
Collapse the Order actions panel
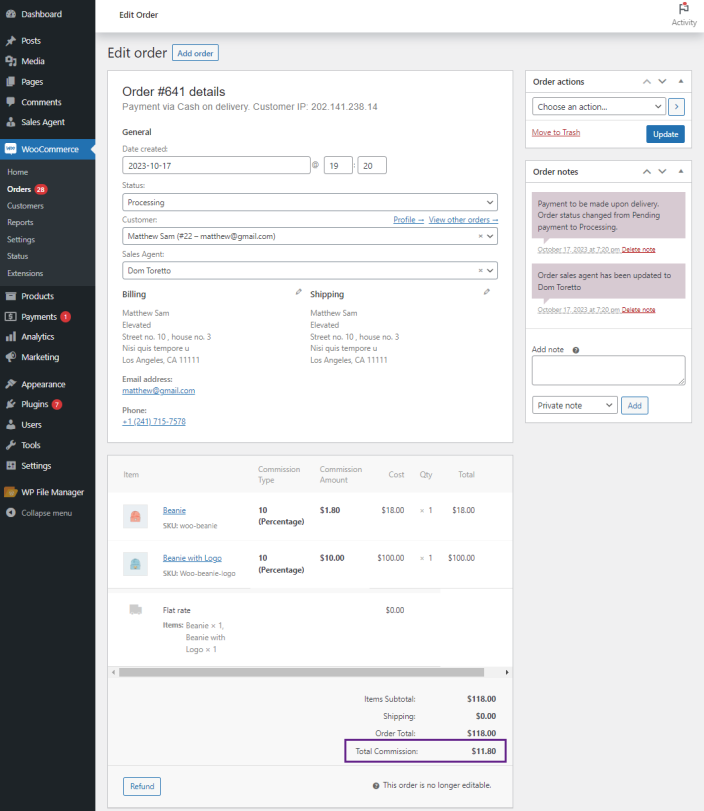click(681, 81)
